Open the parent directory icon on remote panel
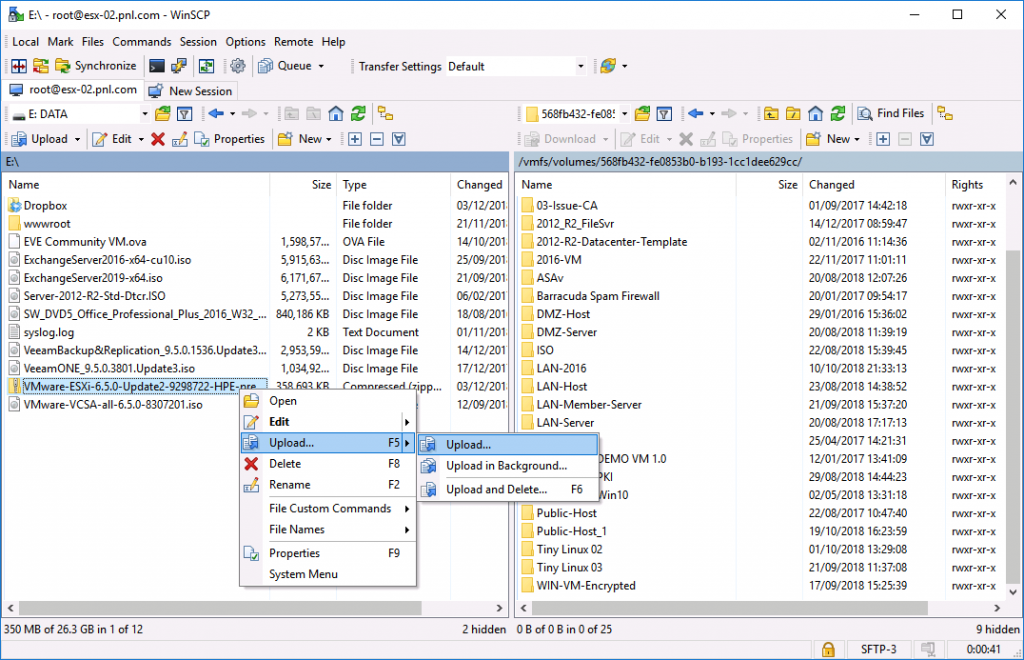 click(x=772, y=113)
